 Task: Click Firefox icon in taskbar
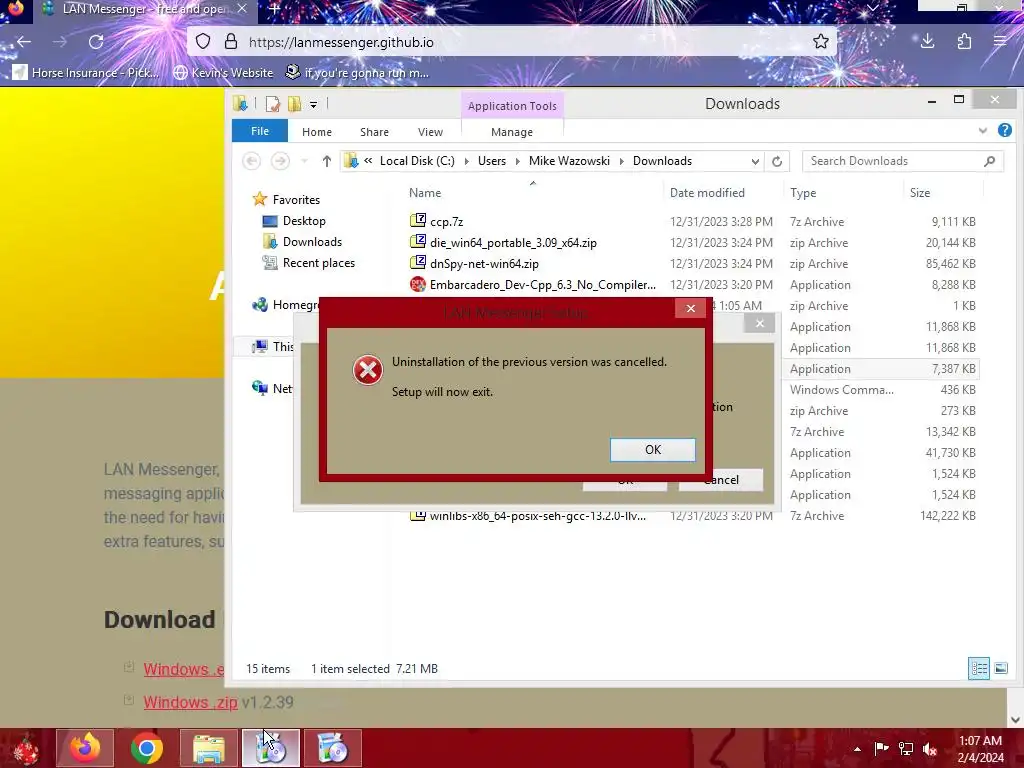[x=85, y=748]
